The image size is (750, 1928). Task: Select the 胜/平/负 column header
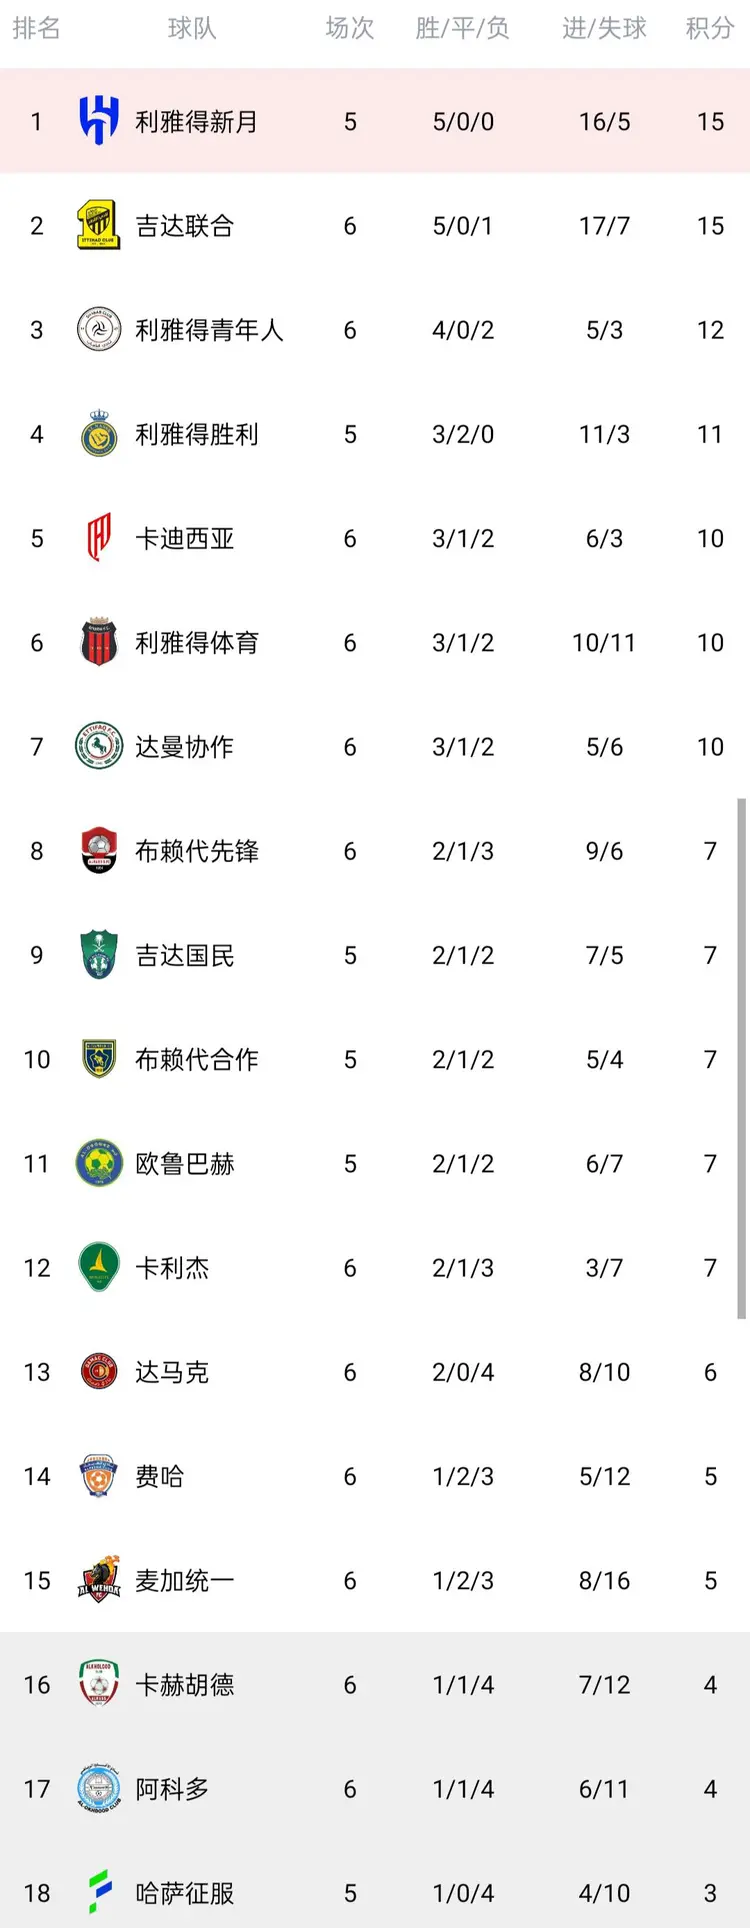coord(463,29)
